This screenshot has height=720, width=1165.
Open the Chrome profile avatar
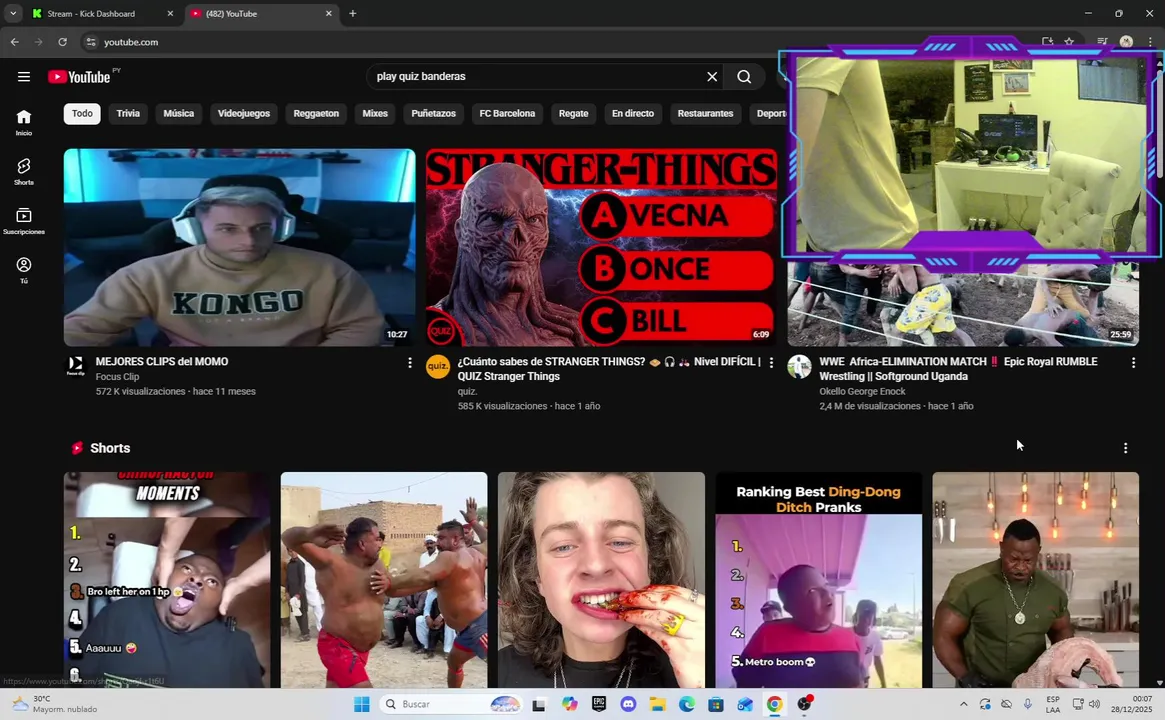click(1126, 42)
